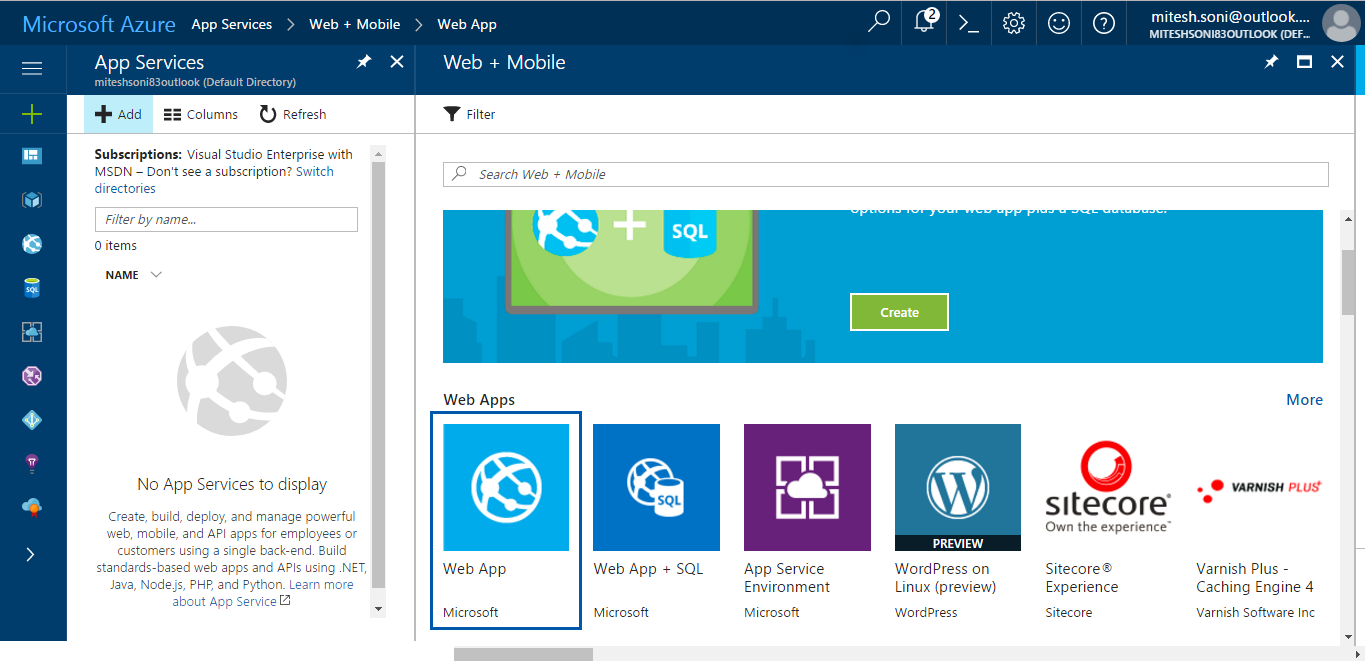Screen dimensions: 1365x661
Task: Launch Cloud Shell from top bar
Action: click(x=968, y=23)
